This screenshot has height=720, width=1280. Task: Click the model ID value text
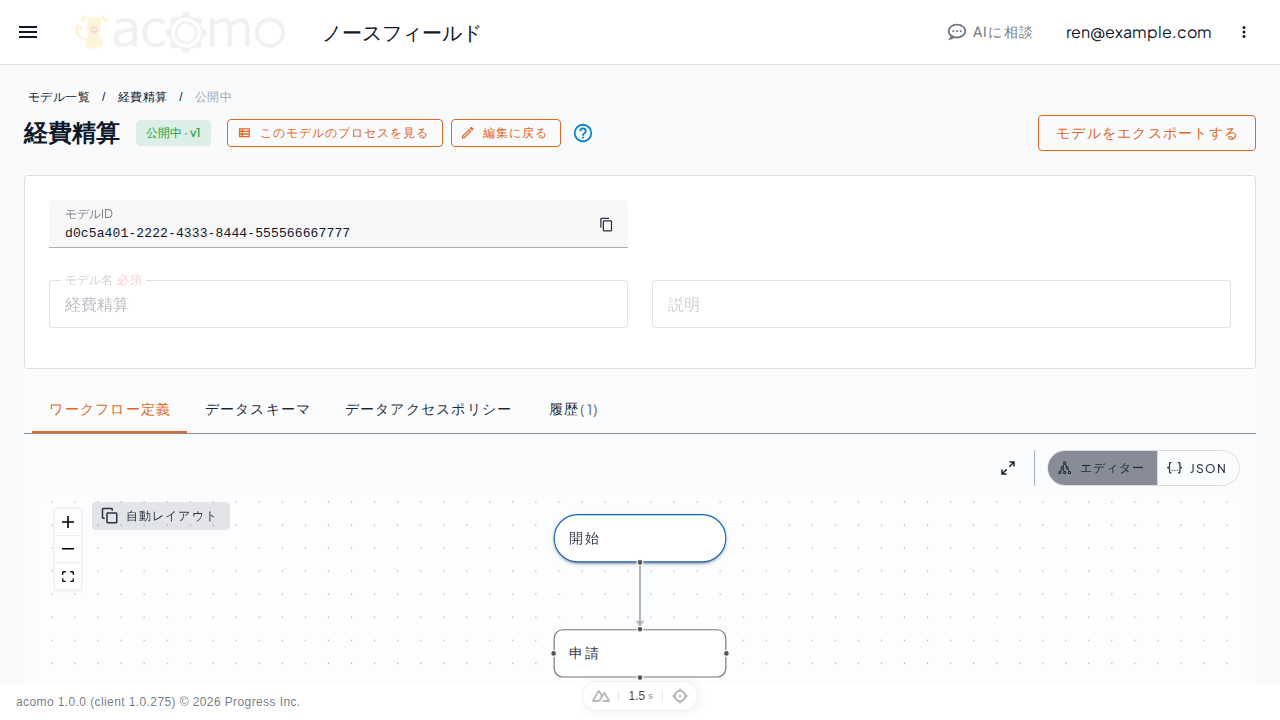pos(207,233)
